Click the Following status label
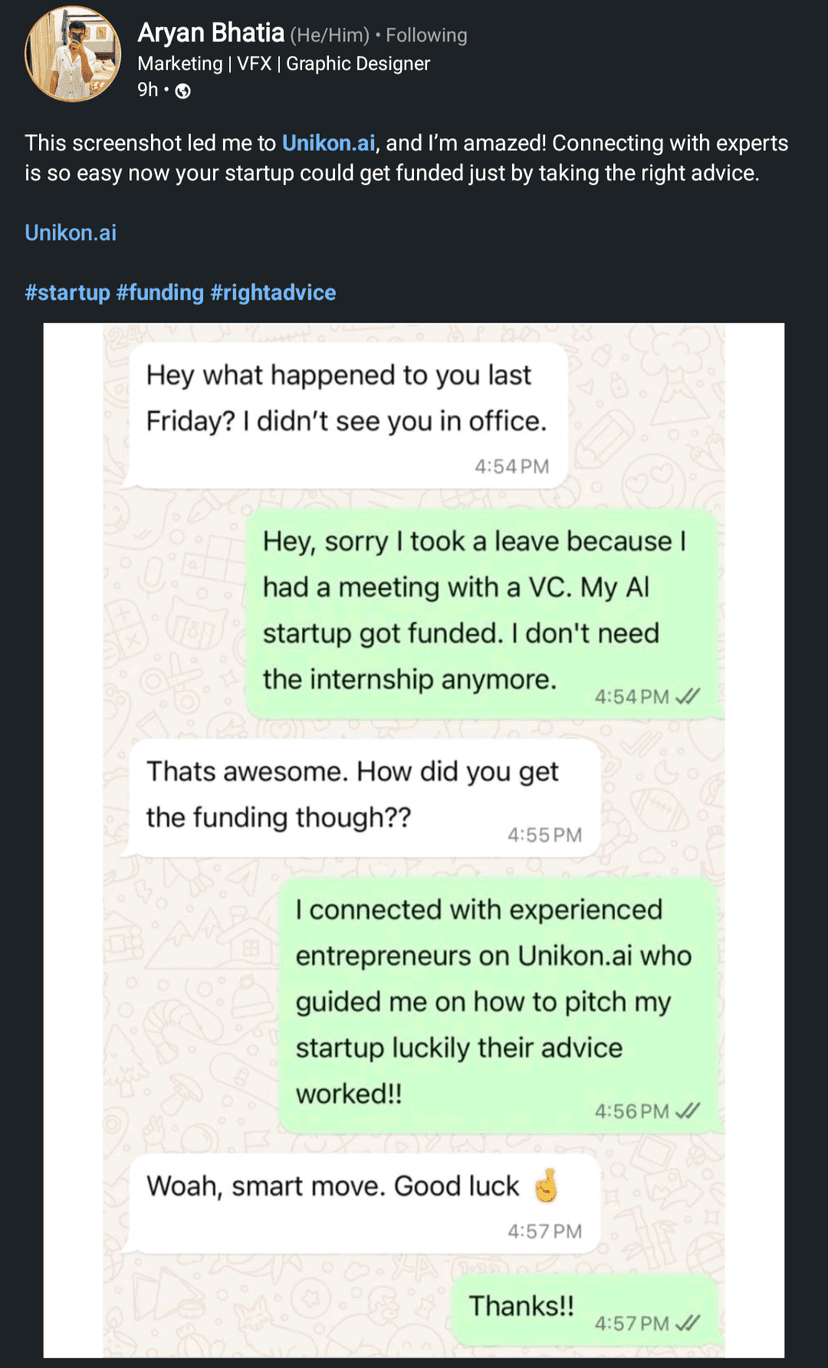This screenshot has width=828, height=1368. click(426, 35)
